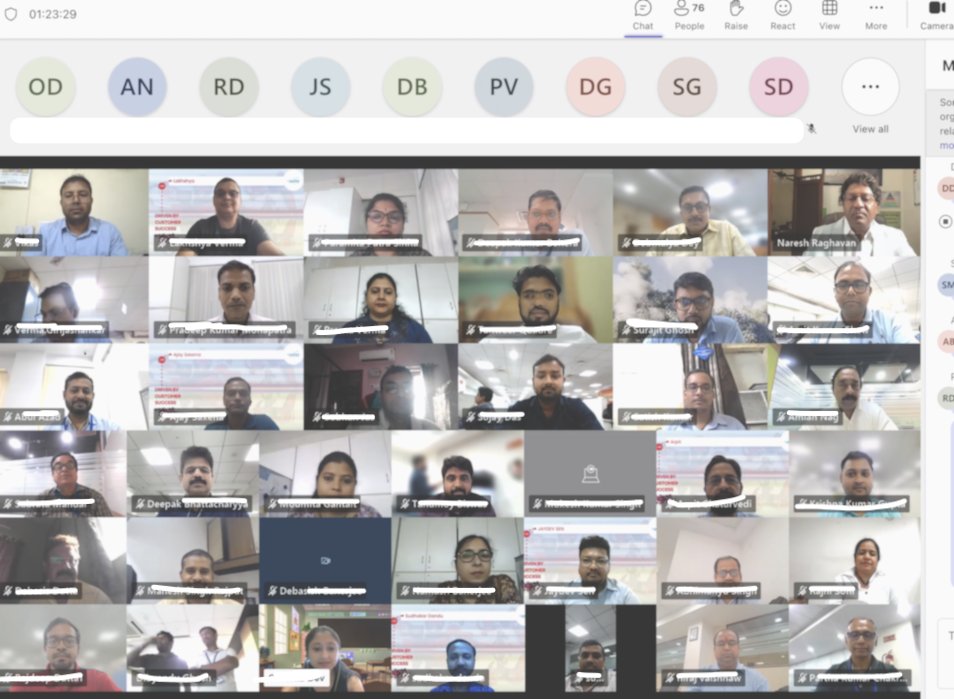Open the People list showing 76 participants
This screenshot has width=954, height=699.
pos(689,15)
